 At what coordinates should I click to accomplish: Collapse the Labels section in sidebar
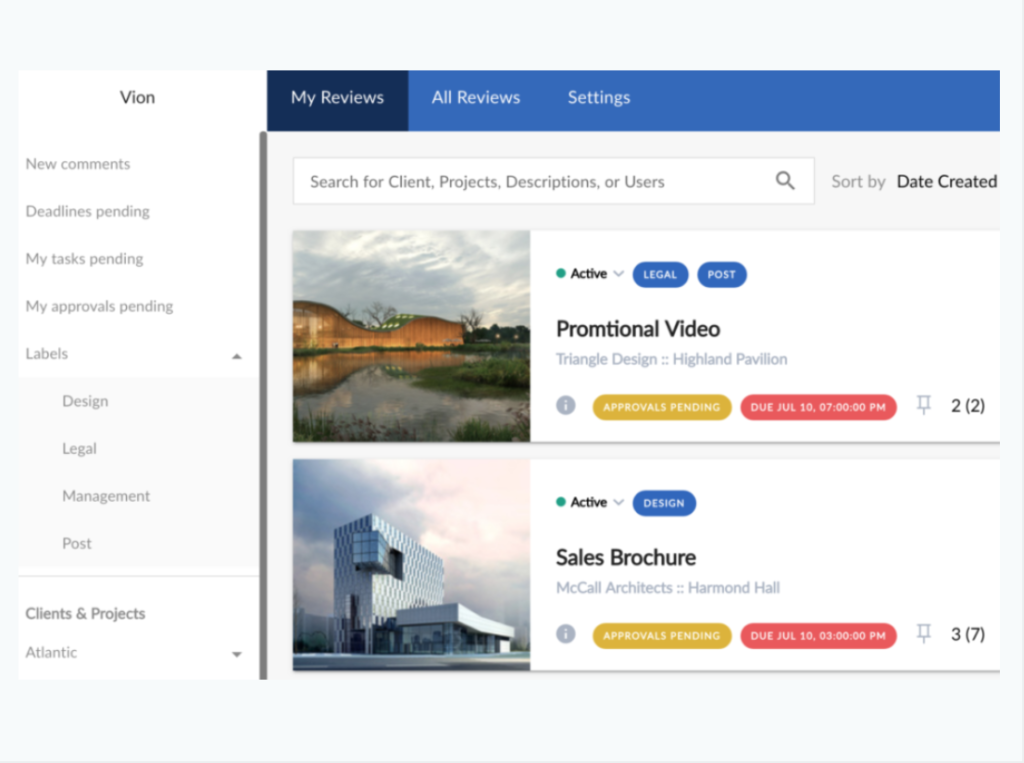tap(237, 355)
